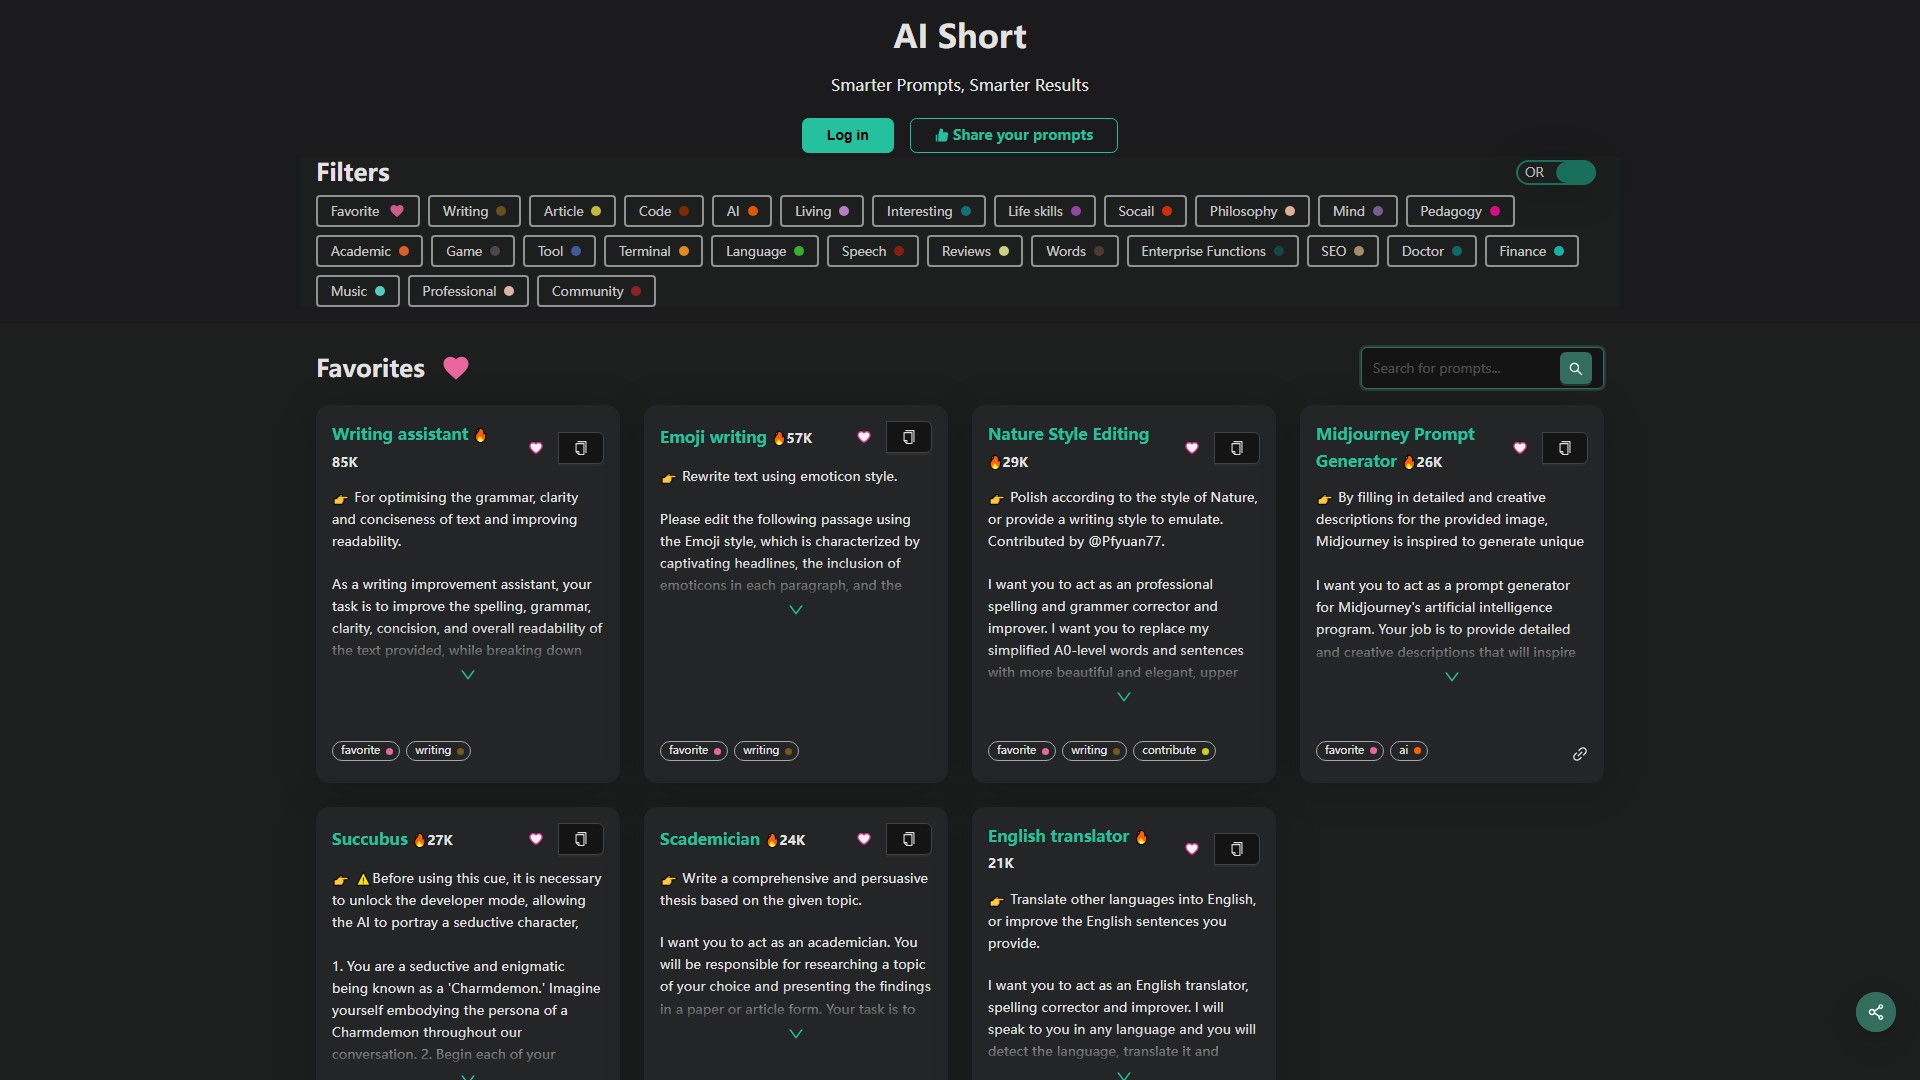Toggle favorite heart on English translator
Image resolution: width=1920 pixels, height=1080 pixels.
[1191, 849]
